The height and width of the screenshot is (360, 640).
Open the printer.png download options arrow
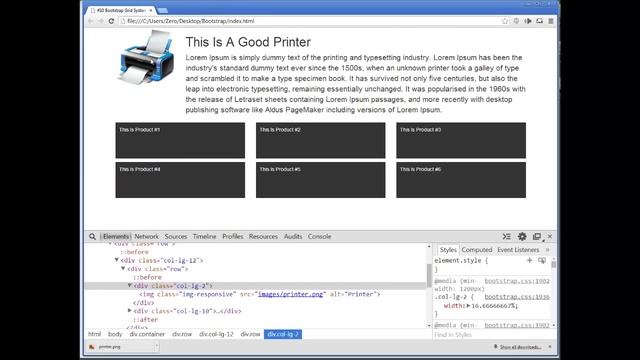tap(156, 347)
